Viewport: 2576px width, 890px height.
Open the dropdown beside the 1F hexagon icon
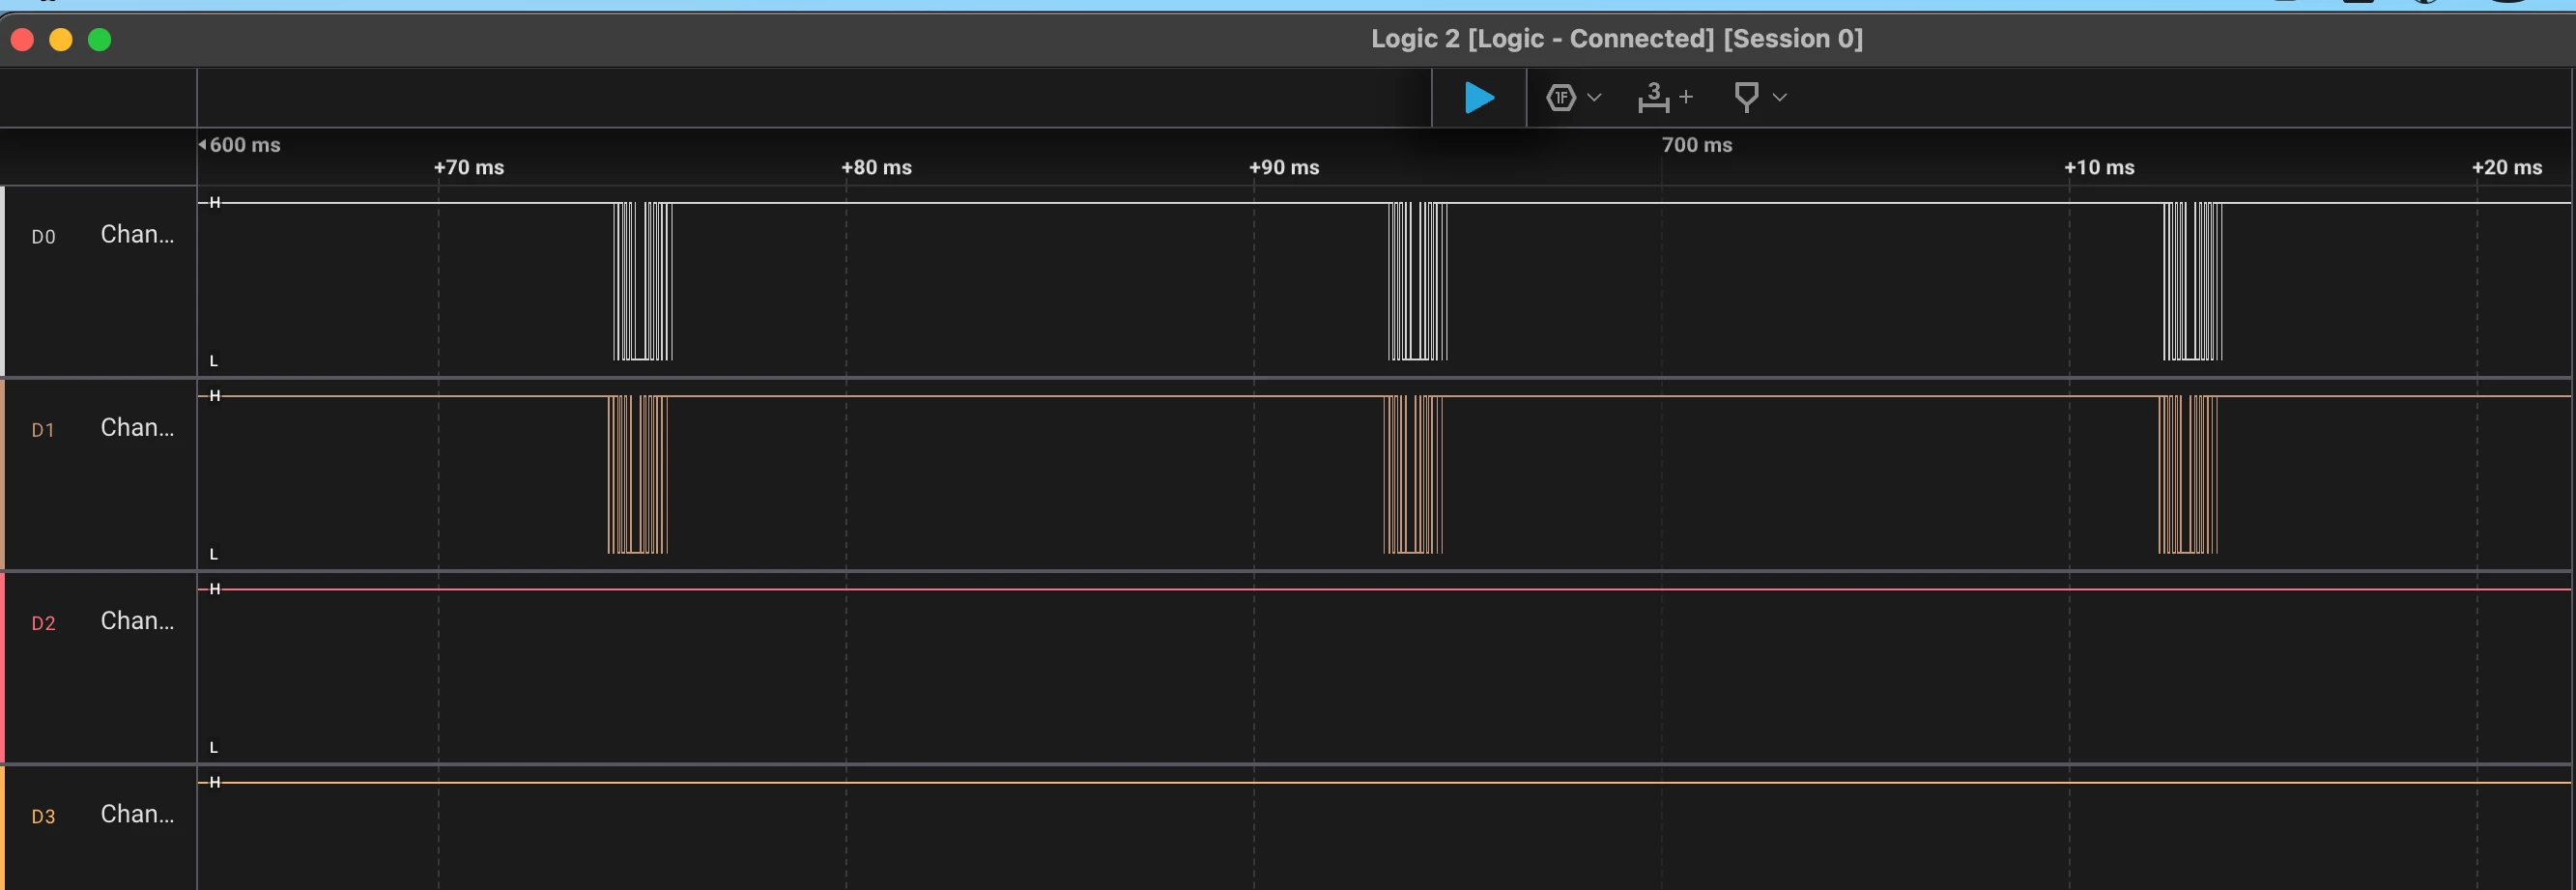click(1595, 97)
